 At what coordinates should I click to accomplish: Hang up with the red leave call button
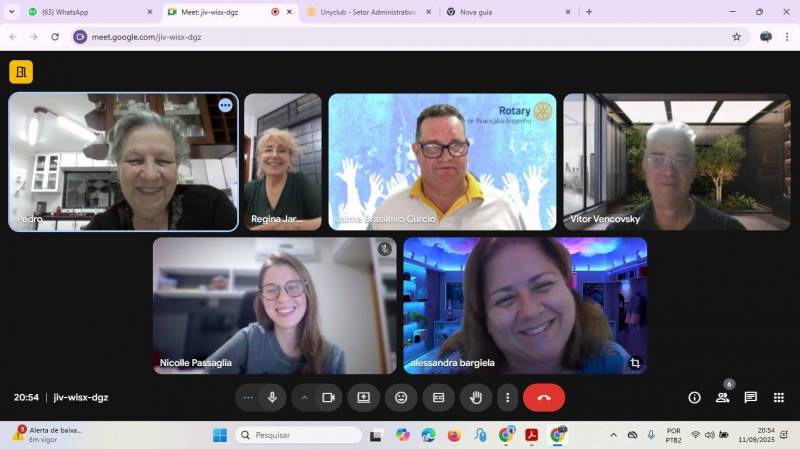[543, 397]
